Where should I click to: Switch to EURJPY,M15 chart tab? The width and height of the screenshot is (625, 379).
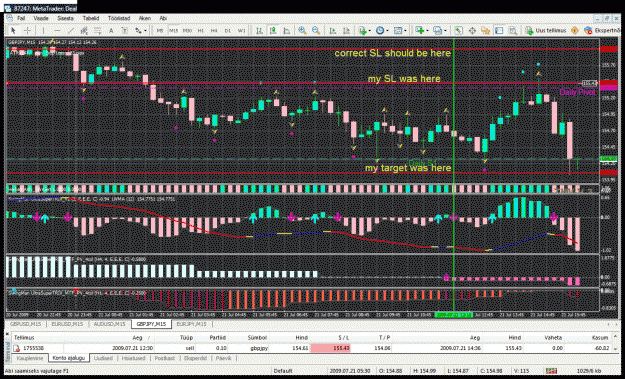(191, 324)
